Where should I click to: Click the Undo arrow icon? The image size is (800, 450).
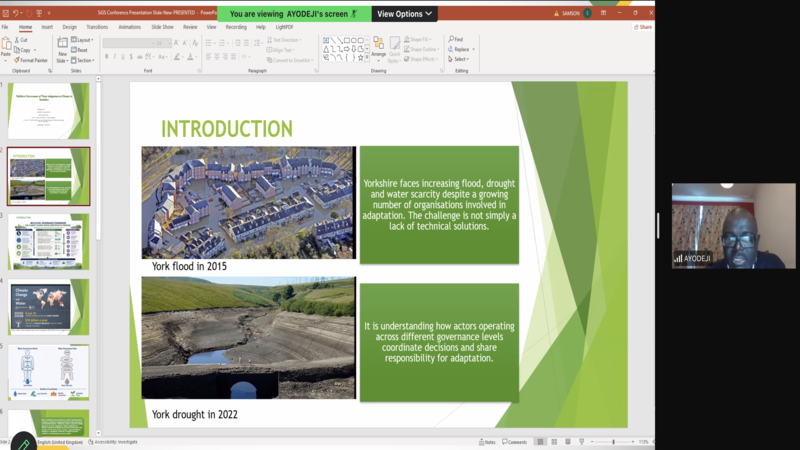(x=16, y=13)
